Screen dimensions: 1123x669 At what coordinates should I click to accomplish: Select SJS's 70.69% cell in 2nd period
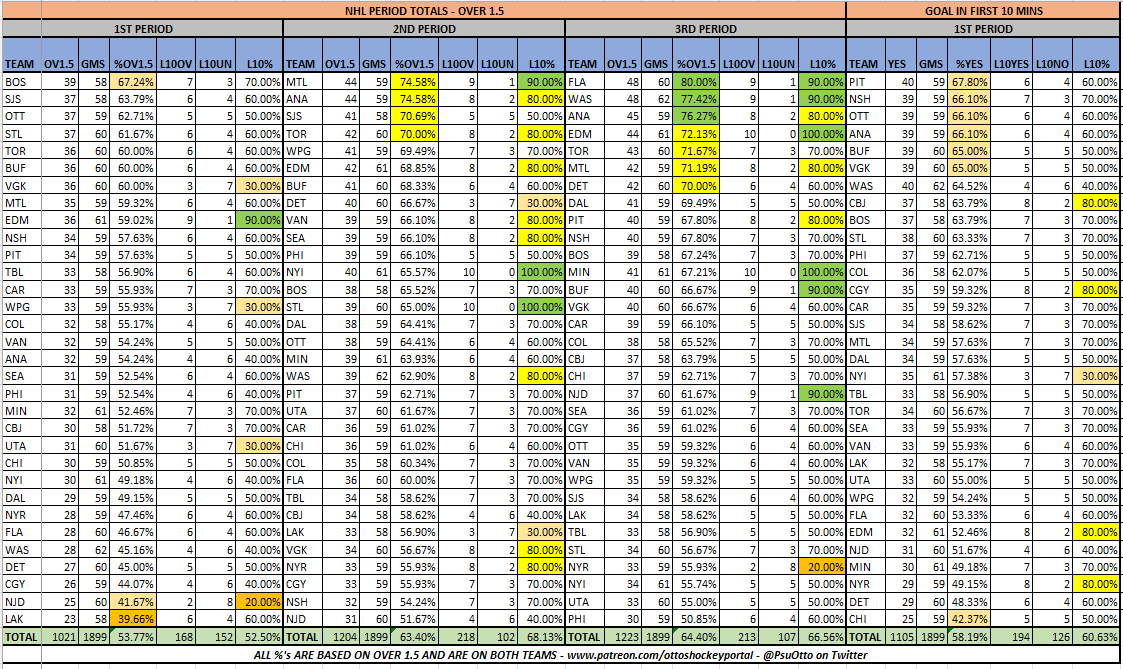414,116
